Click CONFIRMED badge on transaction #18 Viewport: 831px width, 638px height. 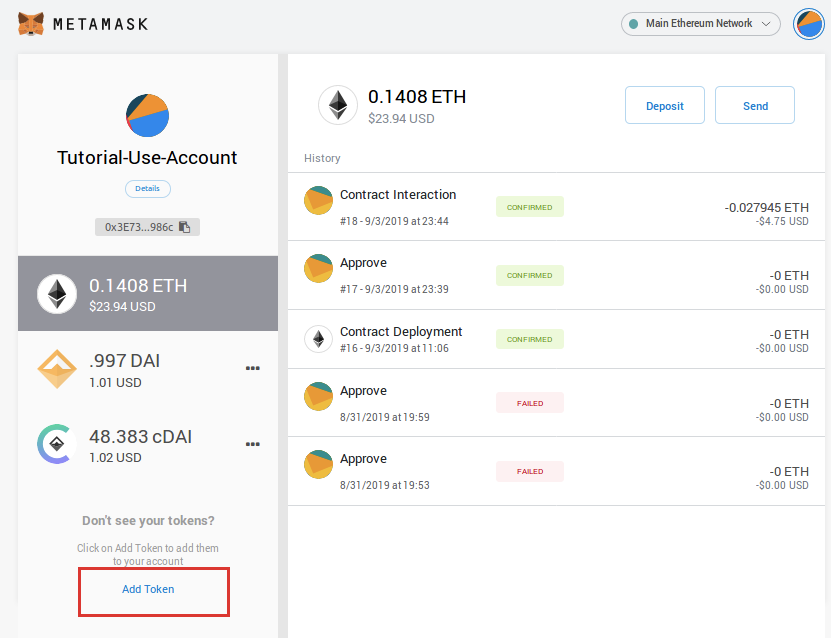coord(530,207)
